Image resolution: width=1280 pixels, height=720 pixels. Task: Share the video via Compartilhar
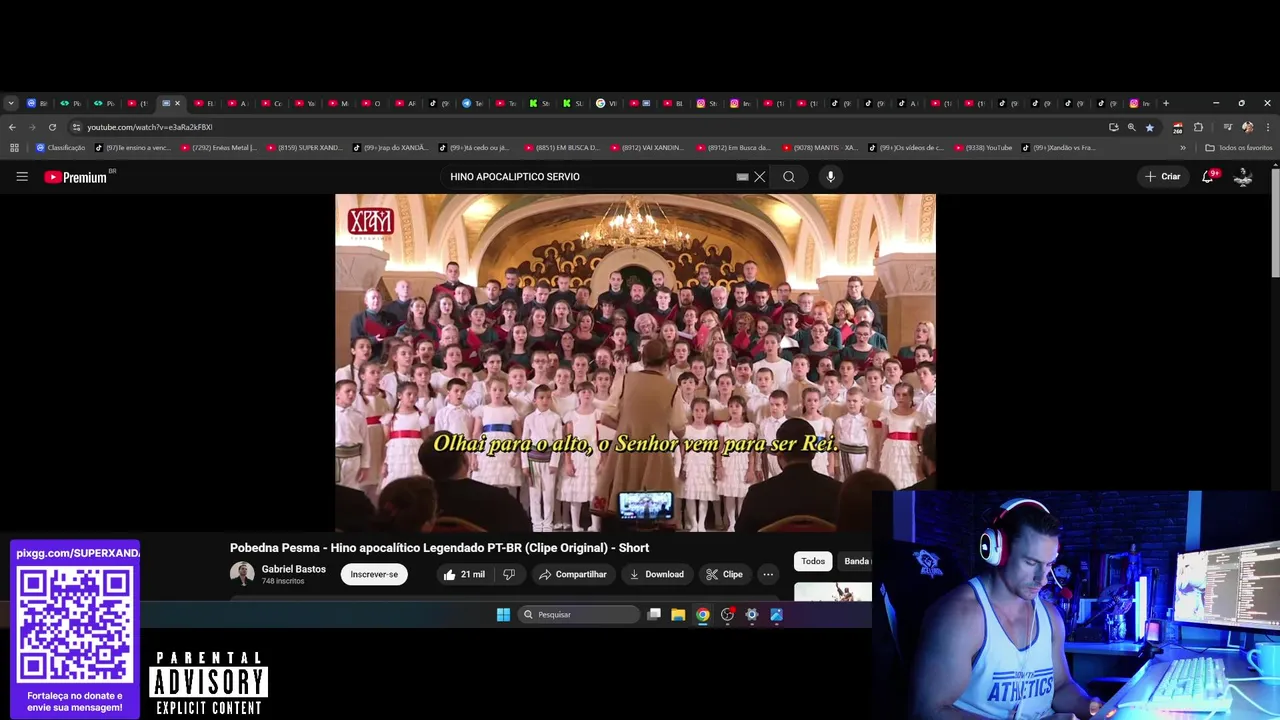click(572, 575)
